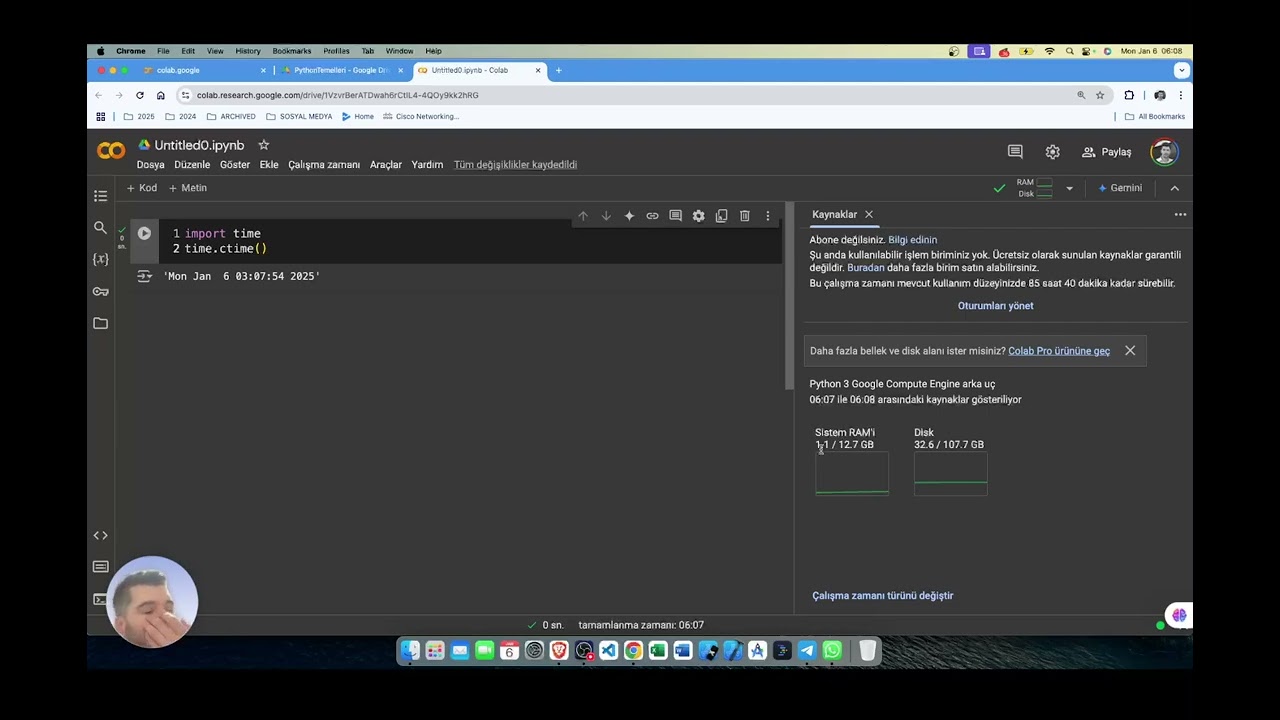Dismiss the Colab Pro upgrade banner
The height and width of the screenshot is (720, 1280).
pos(1130,351)
